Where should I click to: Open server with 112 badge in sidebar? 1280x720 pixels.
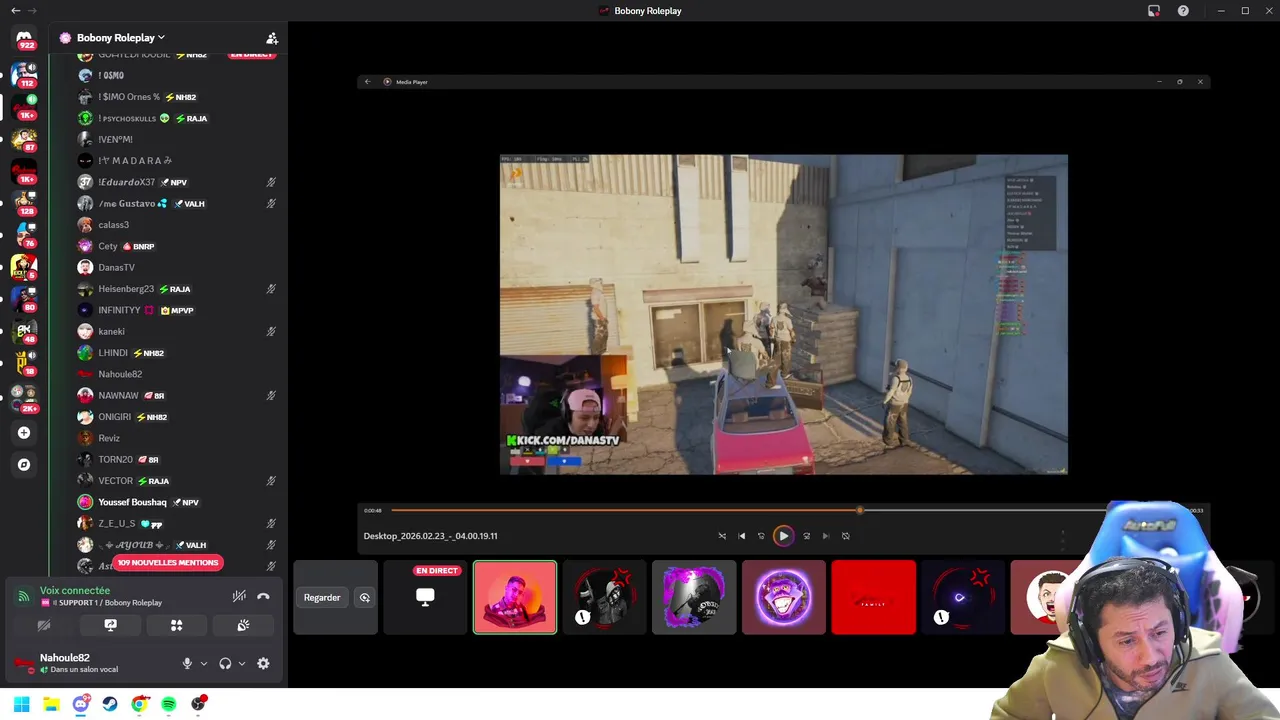[x=24, y=74]
